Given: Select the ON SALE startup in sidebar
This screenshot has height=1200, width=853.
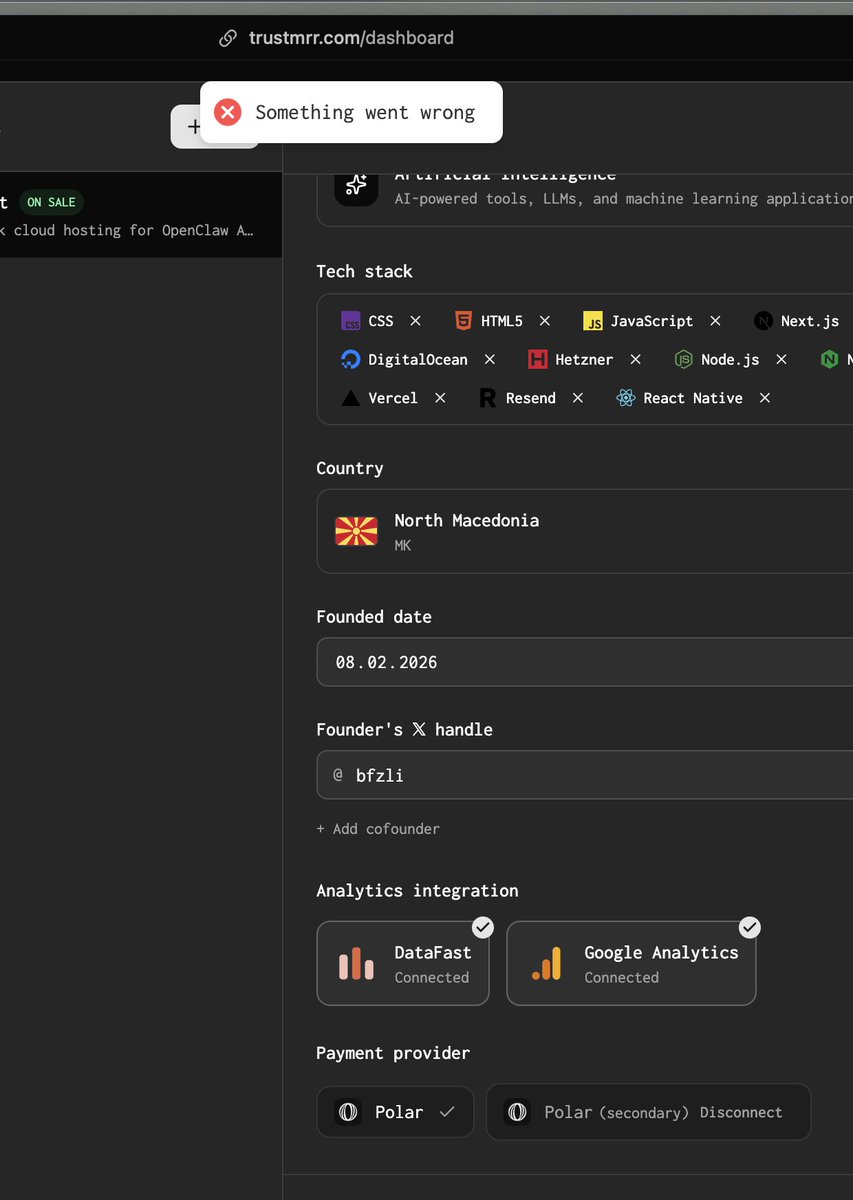Looking at the screenshot, I should (141, 216).
